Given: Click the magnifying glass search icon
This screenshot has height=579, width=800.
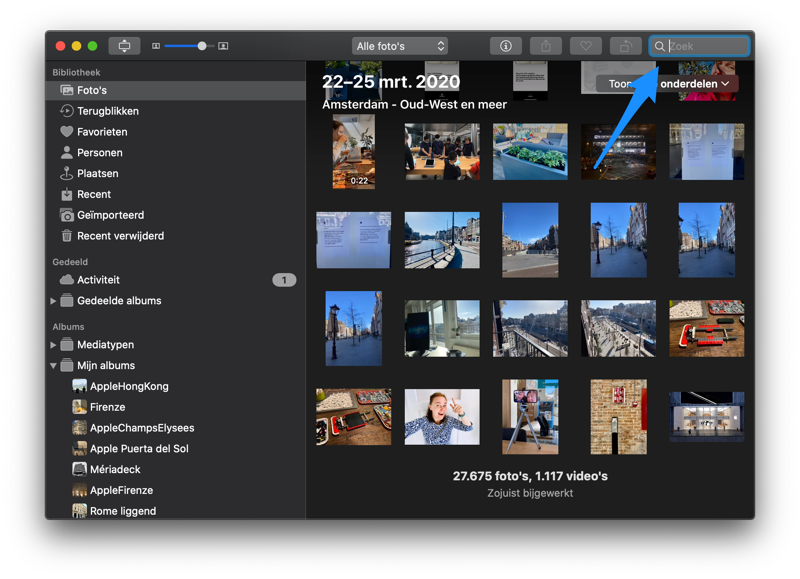Looking at the screenshot, I should [659, 46].
